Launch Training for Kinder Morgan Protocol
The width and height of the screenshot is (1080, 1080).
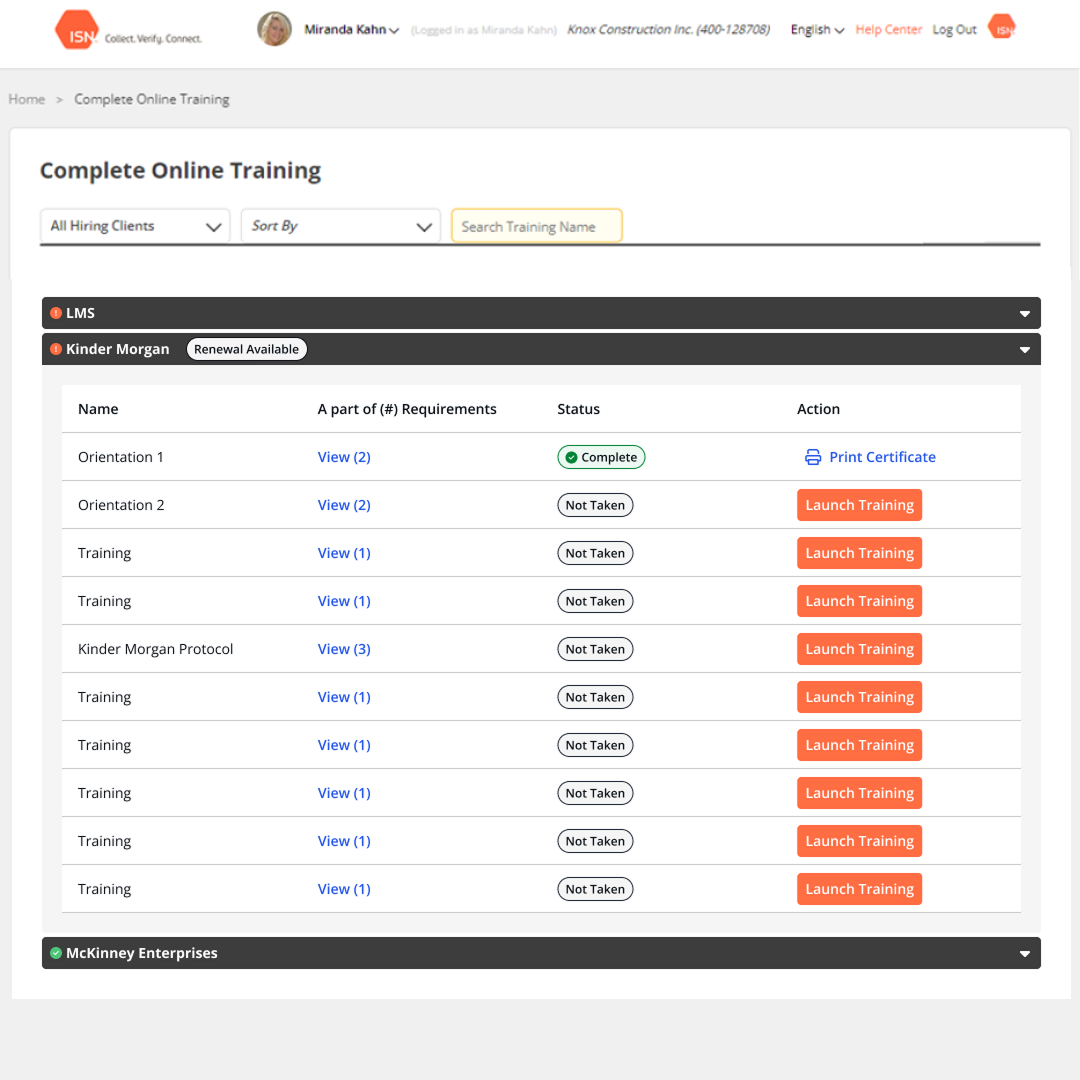[860, 650]
